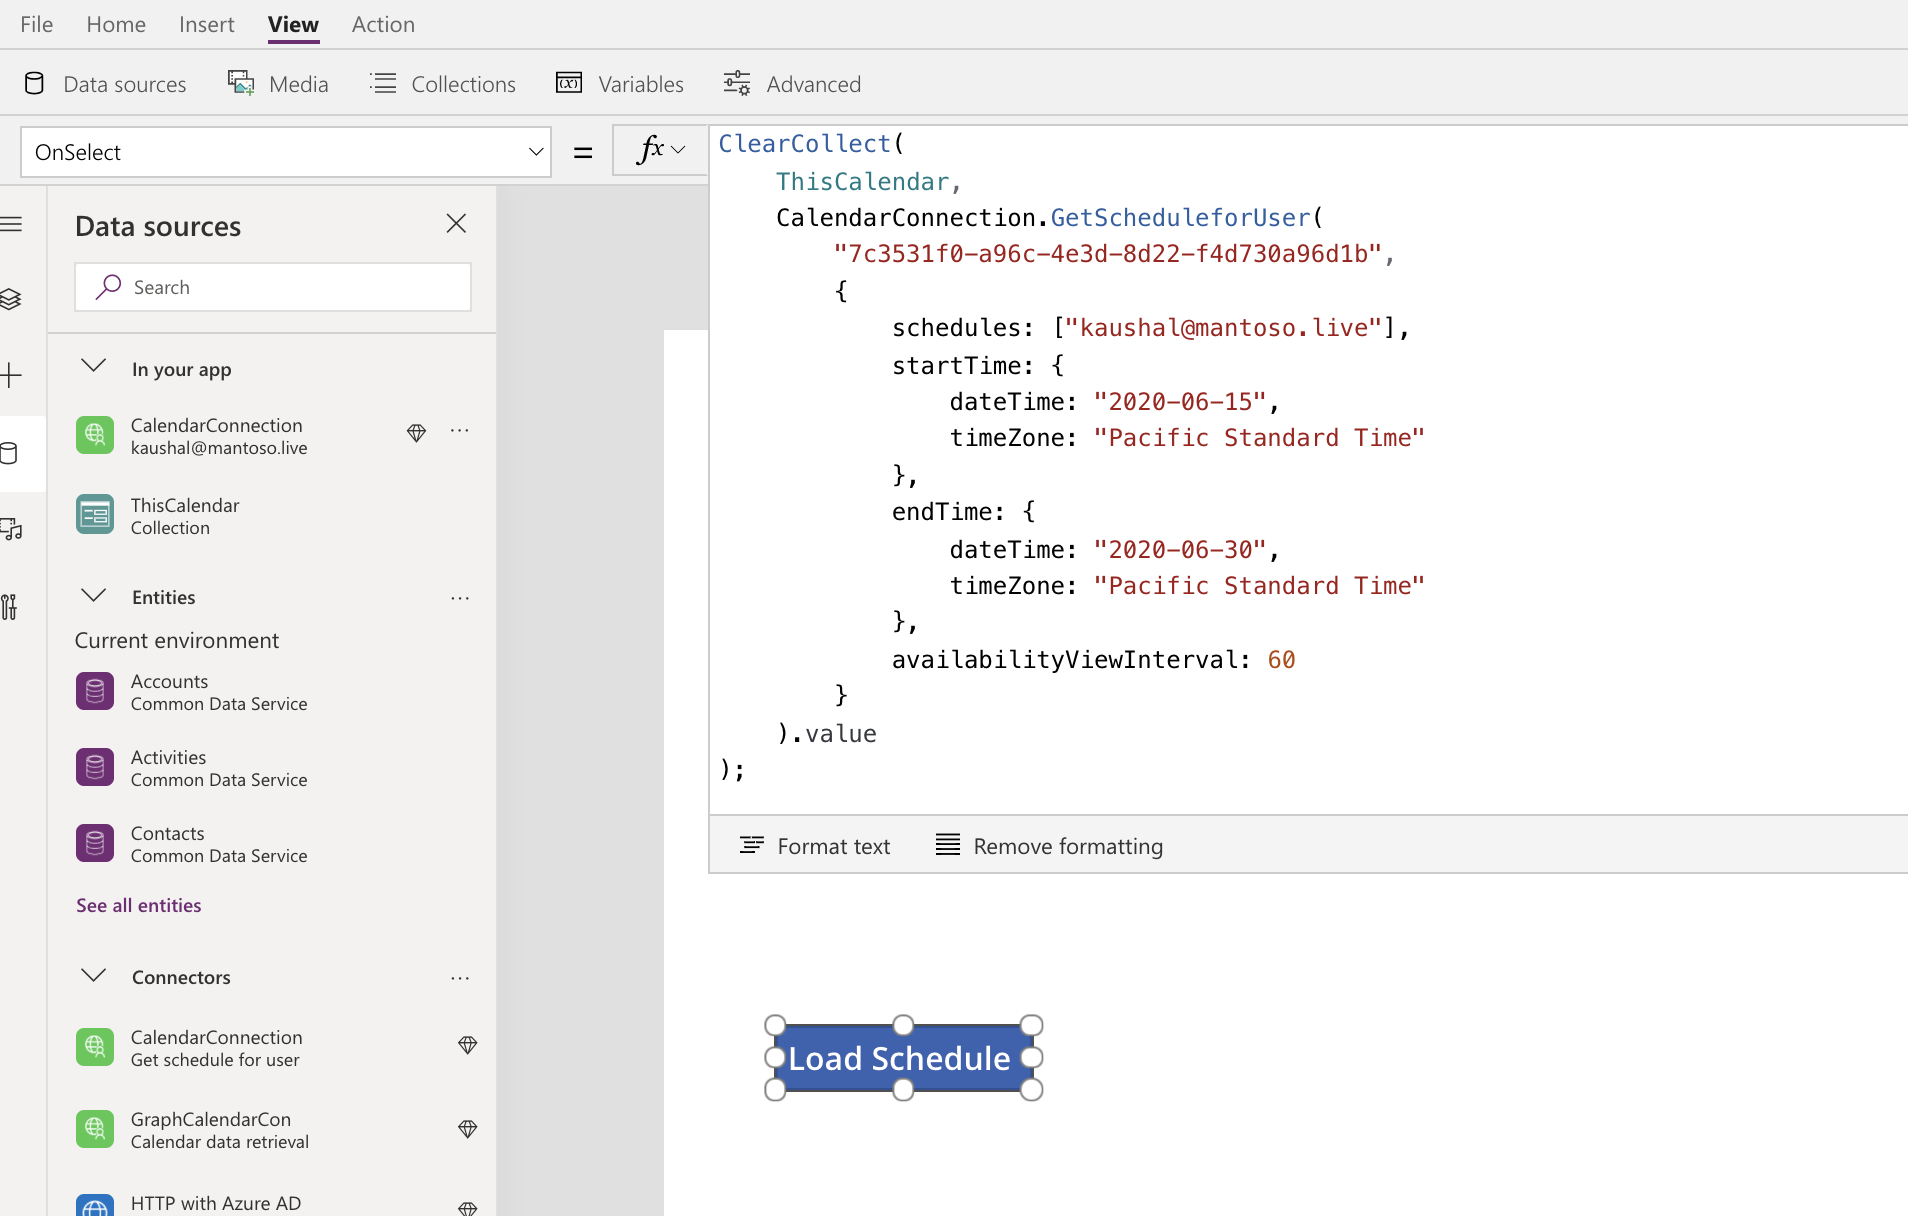Open Collections in the View ribbon
1908x1216 pixels.
(443, 84)
